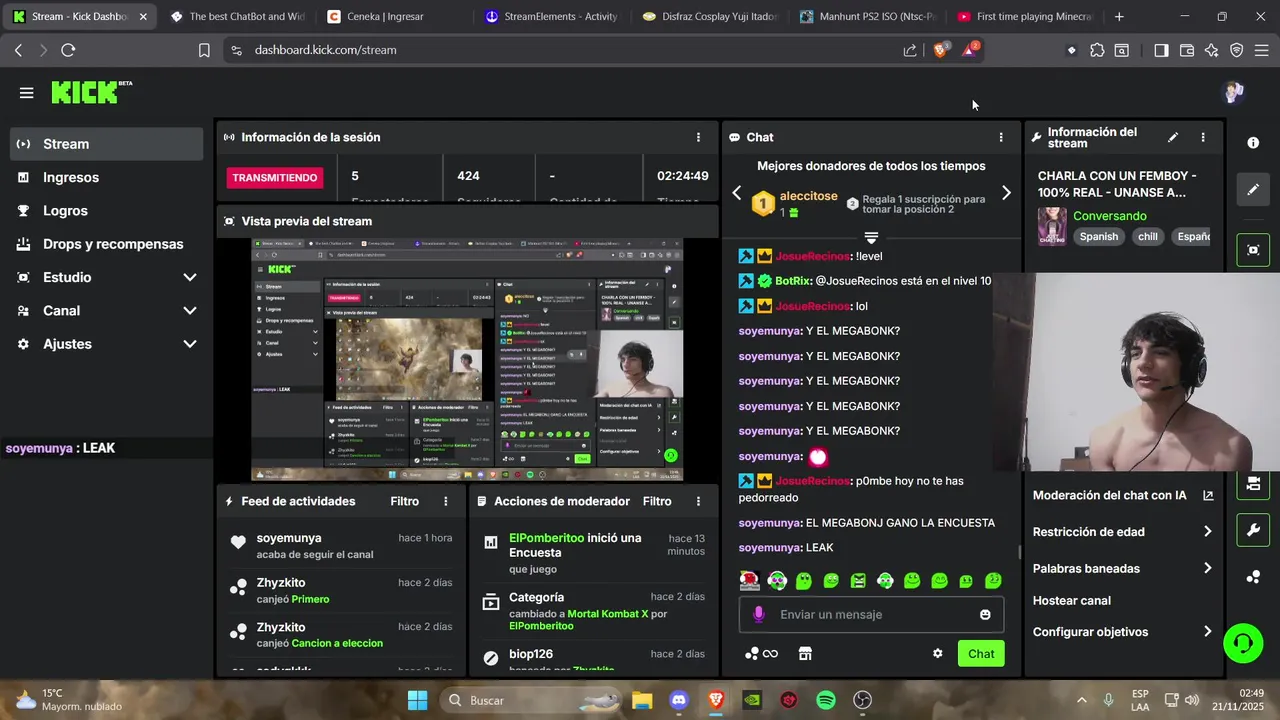Viewport: 1280px width, 720px height.
Task: Open chat settings gear icon
Action: click(x=937, y=654)
